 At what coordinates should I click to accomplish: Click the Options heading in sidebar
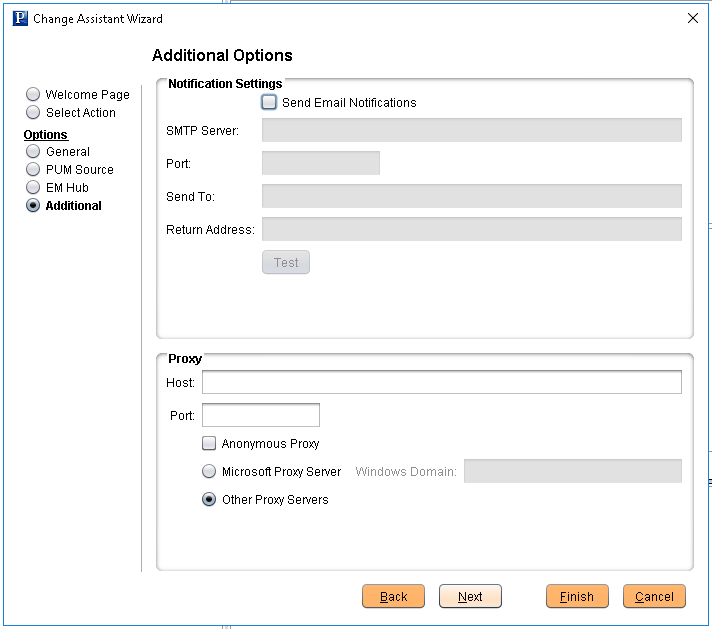45,135
